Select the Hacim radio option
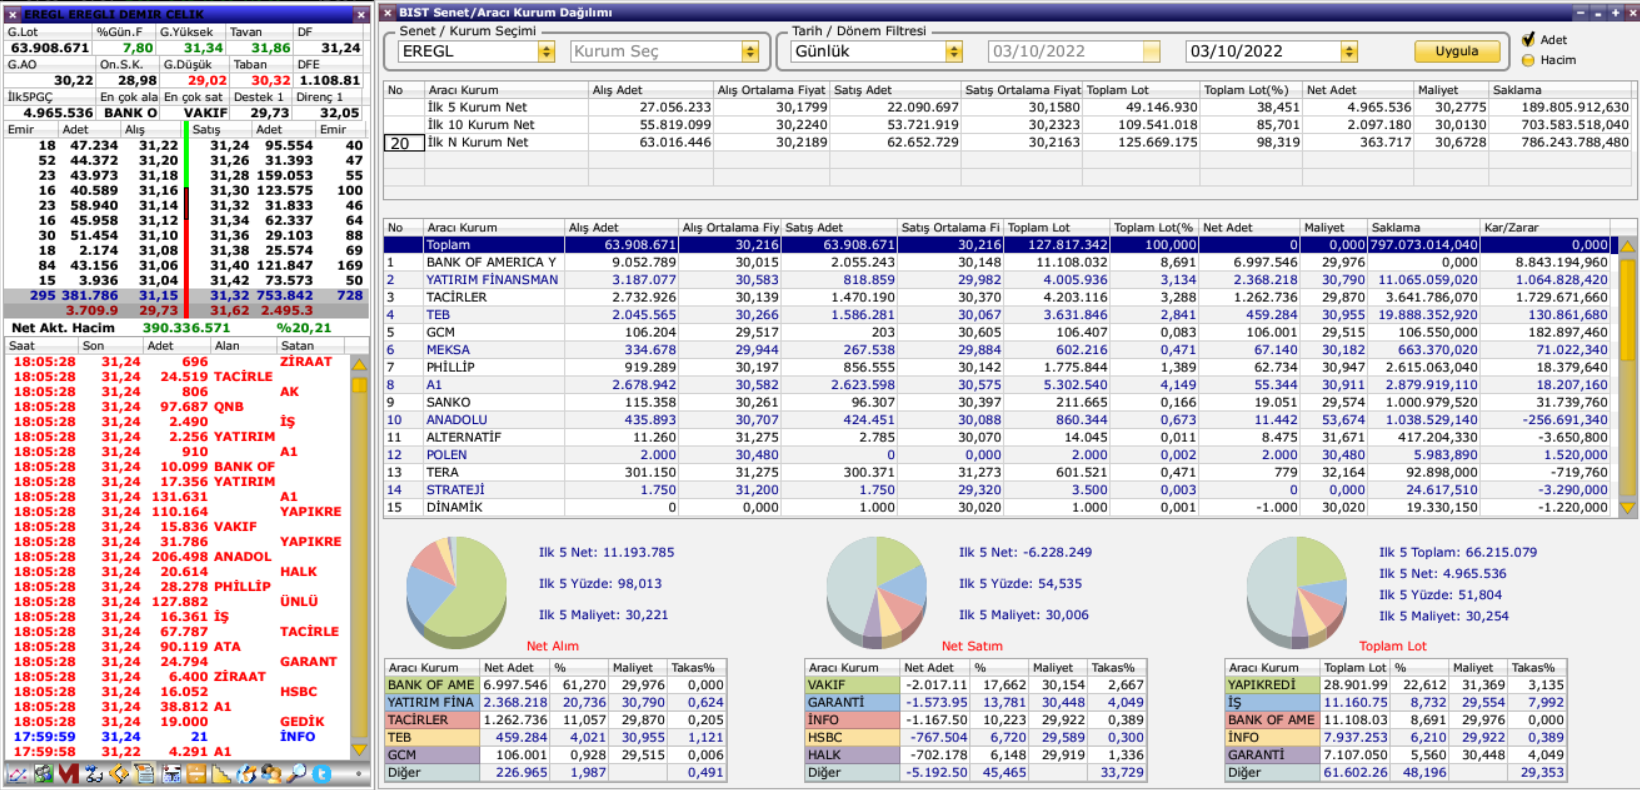This screenshot has width=1640, height=790. [x=1528, y=60]
